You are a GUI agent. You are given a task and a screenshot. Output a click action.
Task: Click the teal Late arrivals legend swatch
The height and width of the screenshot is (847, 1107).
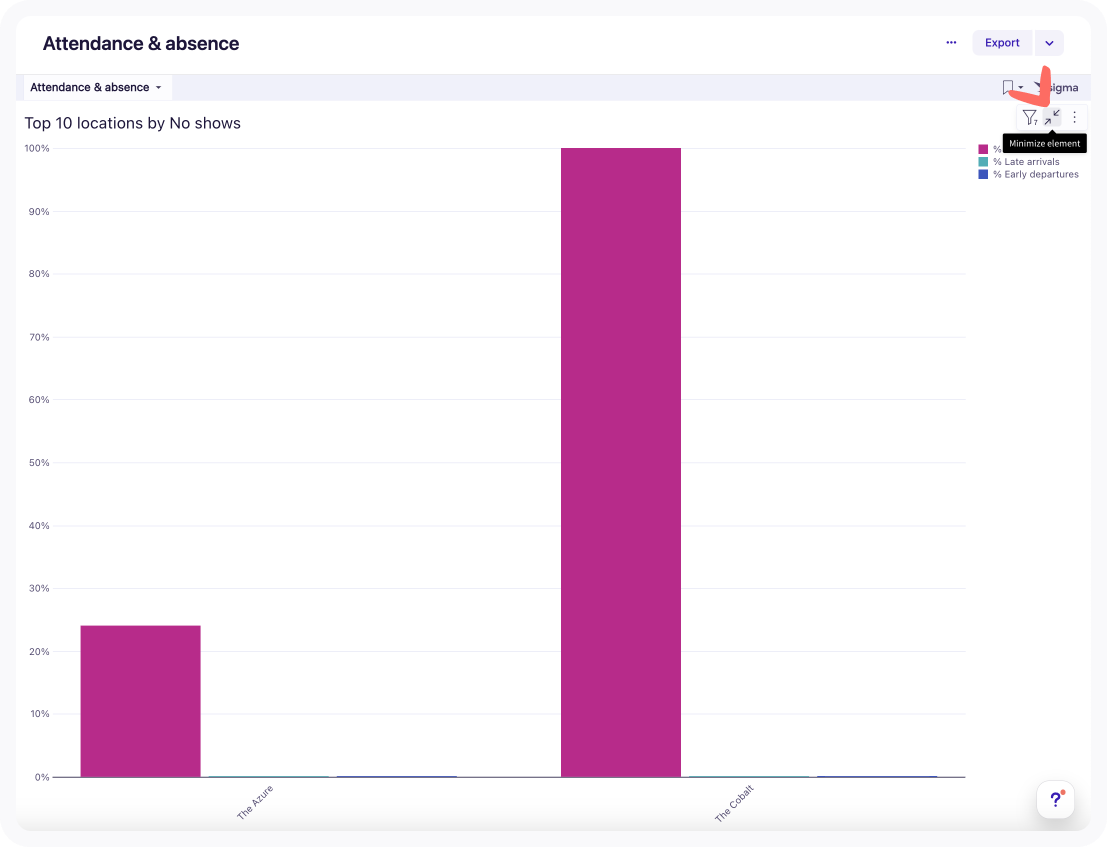(x=983, y=162)
